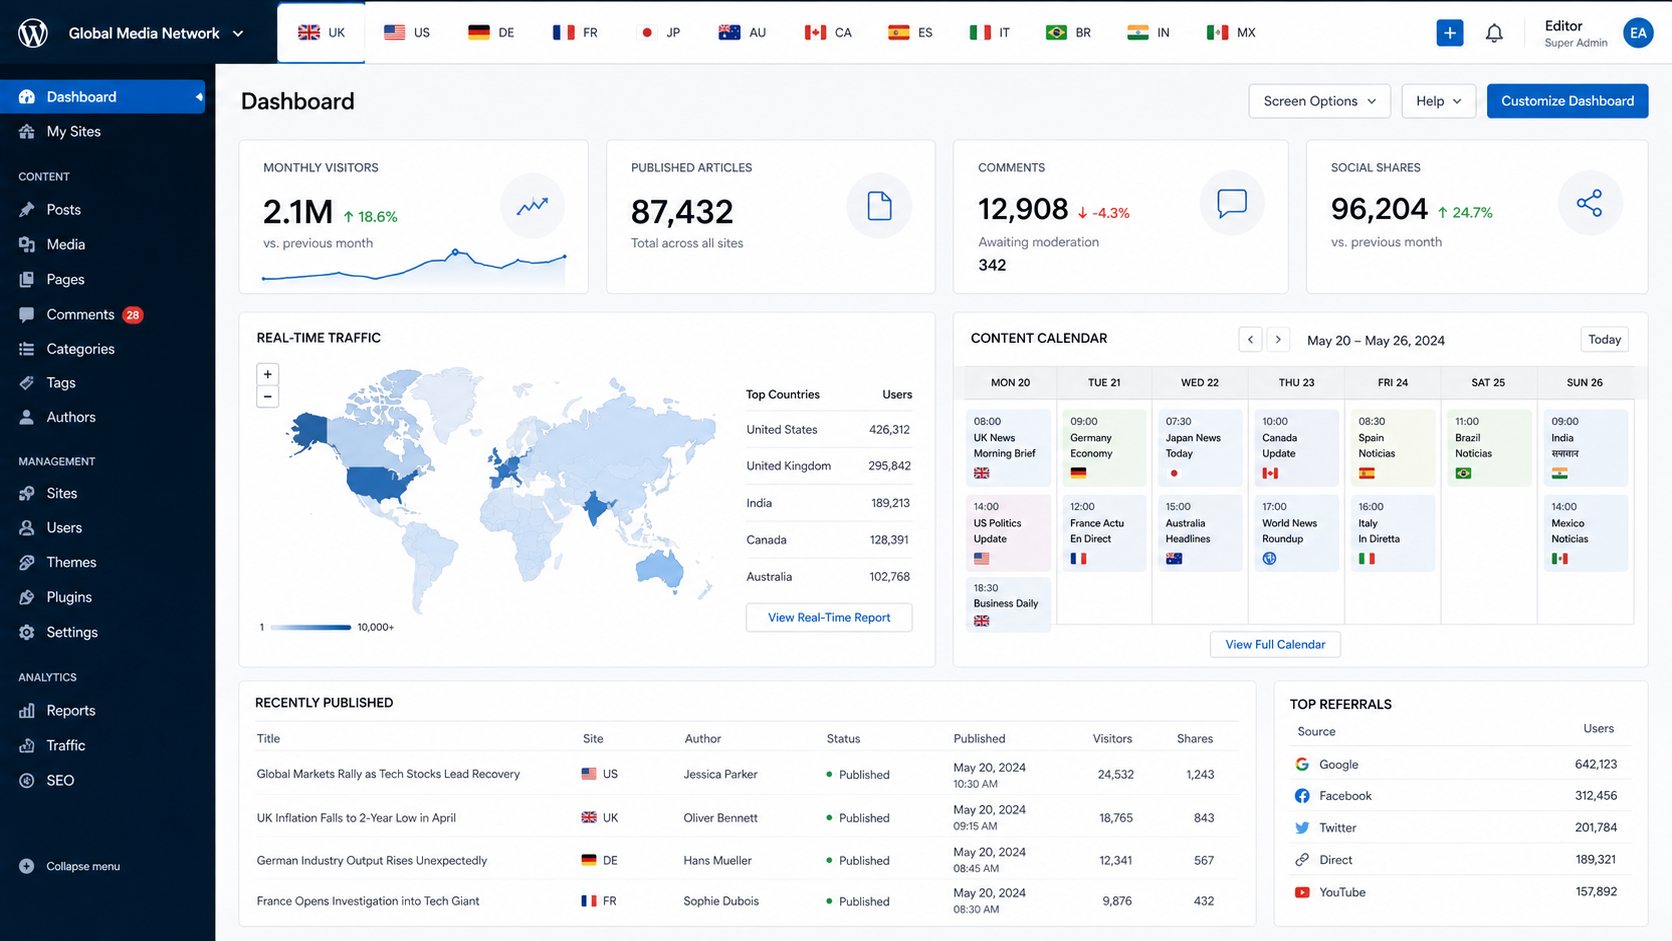Screen dimensions: 1672x941
Task: Click the Media icon in sidebar
Action: point(27,244)
